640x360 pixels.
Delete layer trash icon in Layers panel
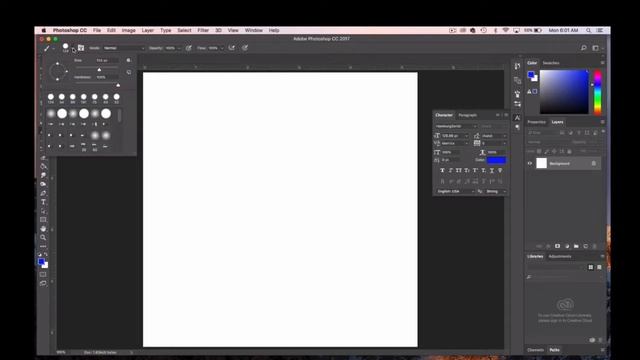(x=595, y=246)
